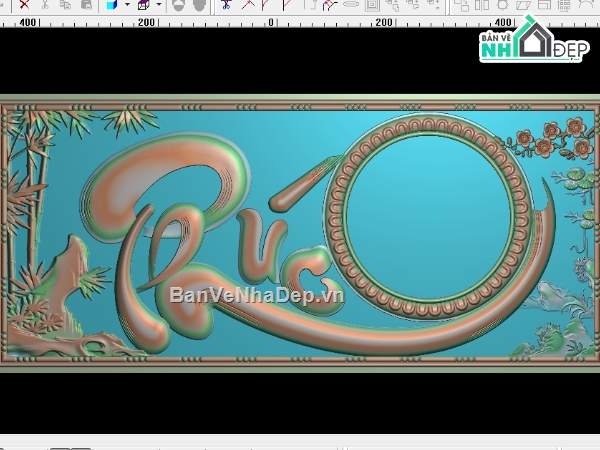The height and width of the screenshot is (450, 600).
Task: Click the circular frame in carving preview
Action: click(429, 216)
